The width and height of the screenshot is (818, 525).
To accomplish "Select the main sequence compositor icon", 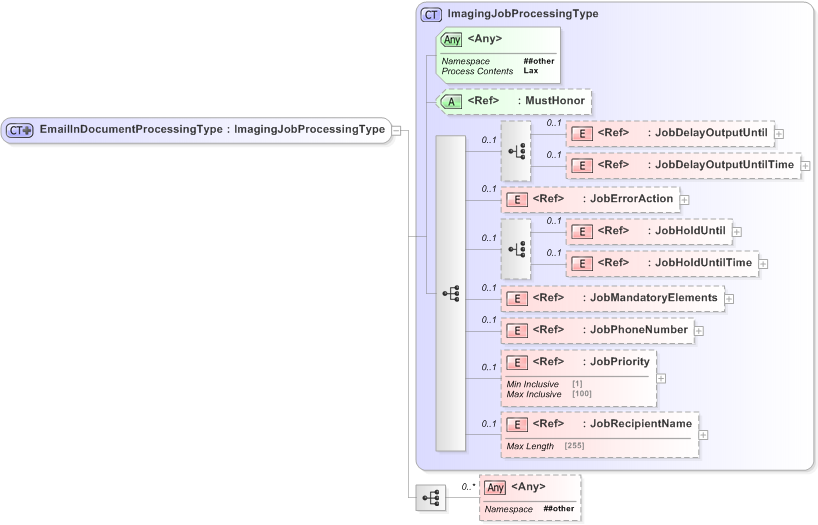I will [x=451, y=293].
